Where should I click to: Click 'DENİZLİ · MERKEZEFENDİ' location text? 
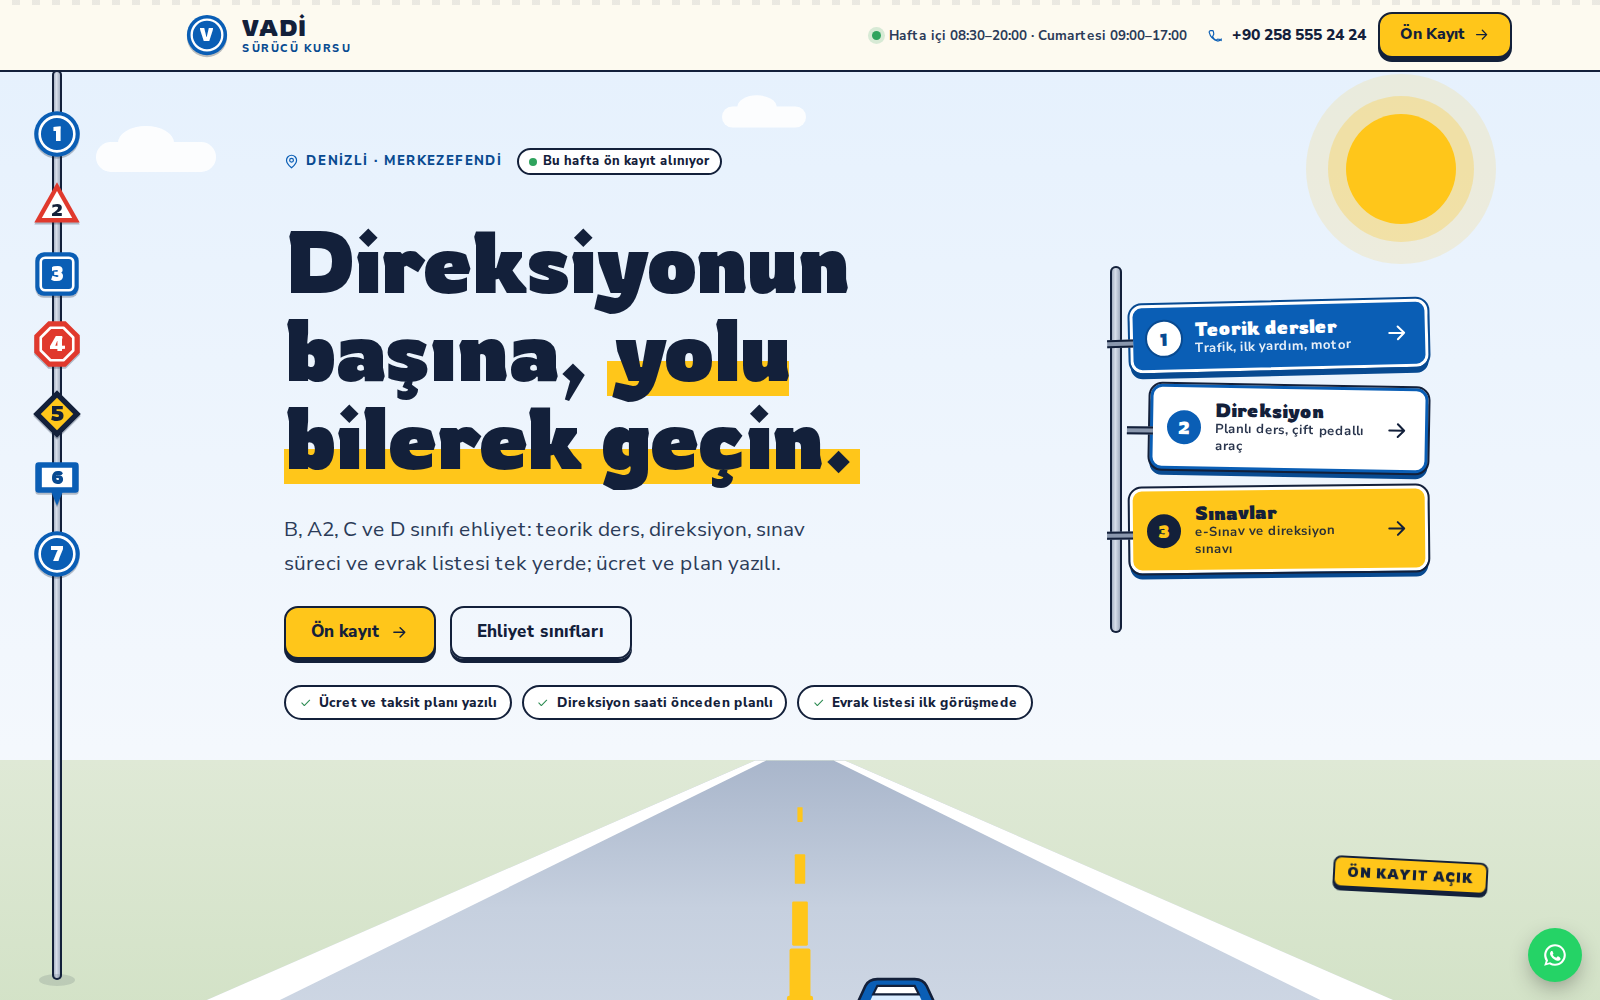click(x=403, y=161)
